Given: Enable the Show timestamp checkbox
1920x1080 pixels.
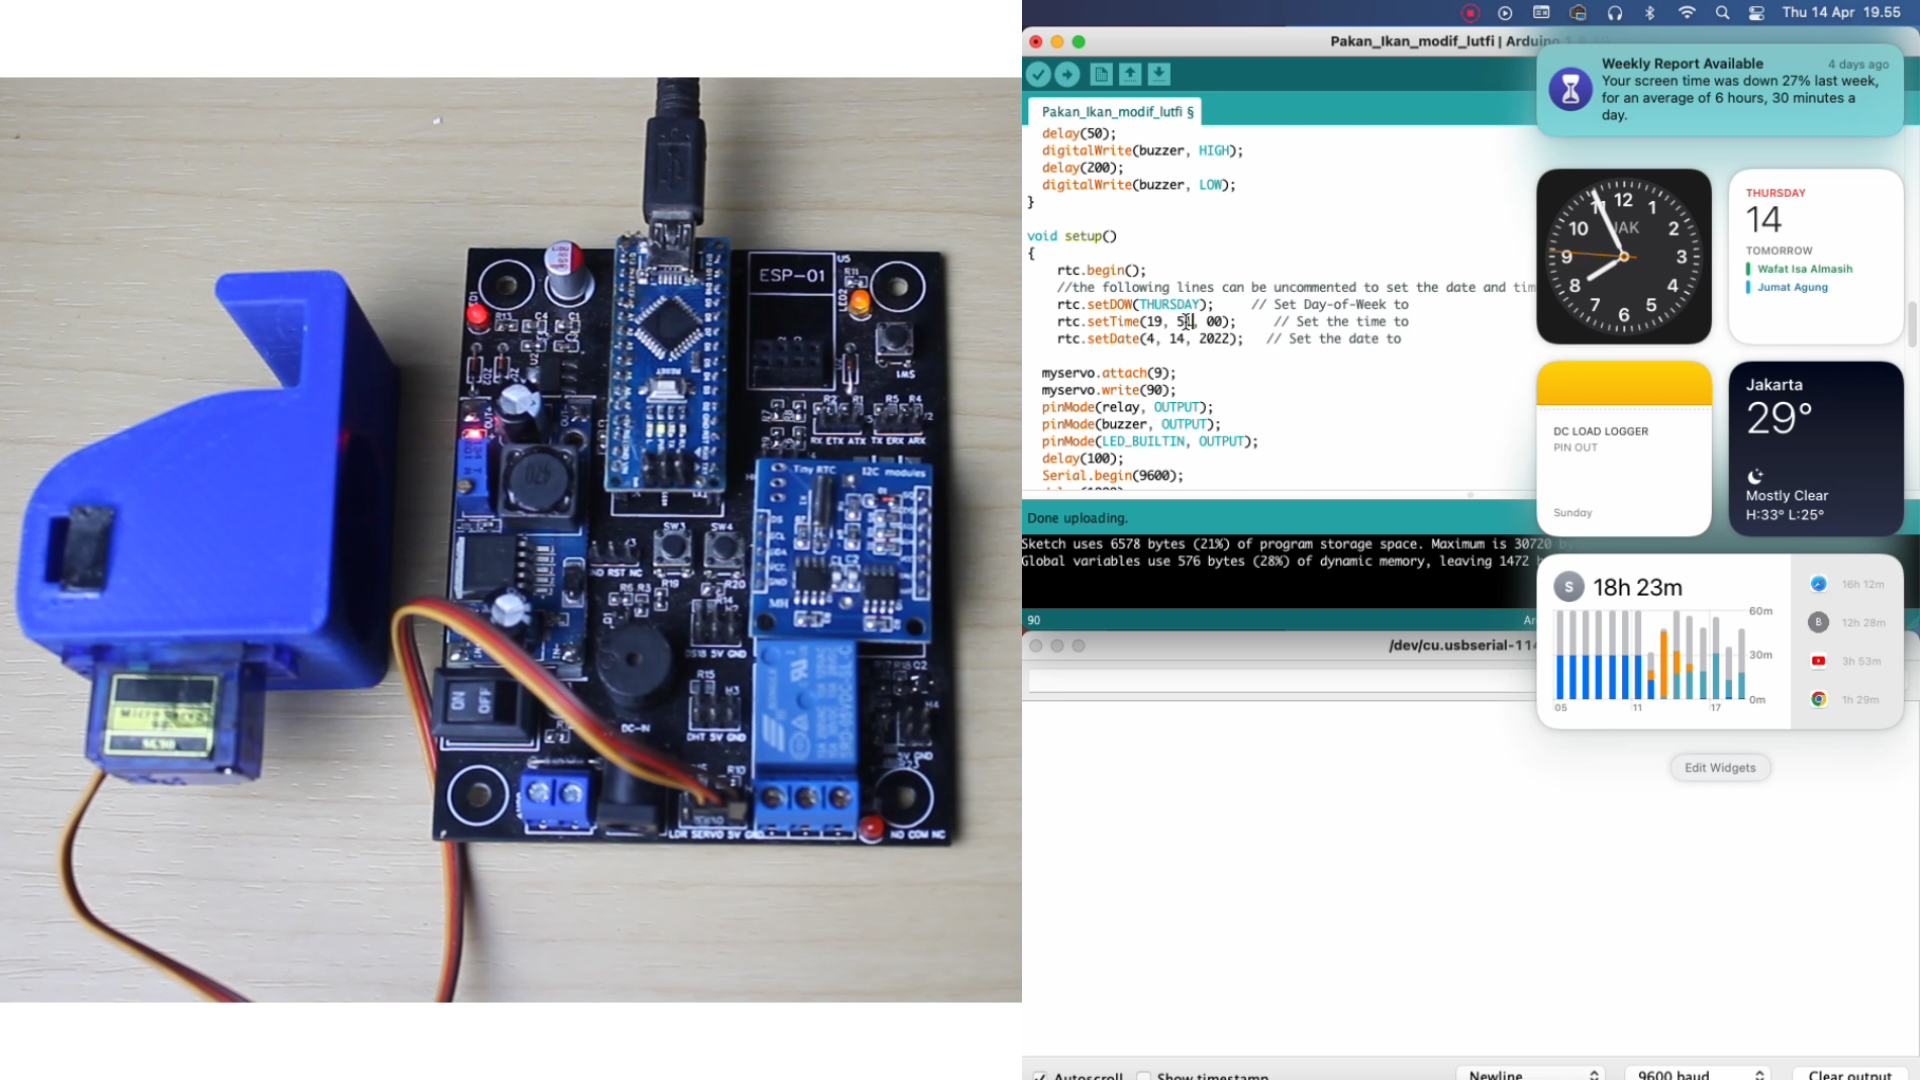Looking at the screenshot, I should (x=1144, y=1076).
